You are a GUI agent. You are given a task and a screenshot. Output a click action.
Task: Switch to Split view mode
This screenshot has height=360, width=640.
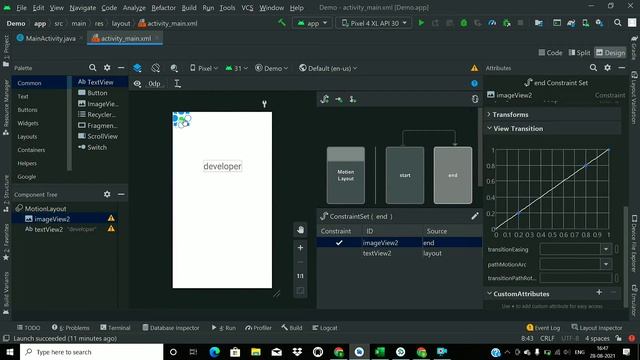579,53
